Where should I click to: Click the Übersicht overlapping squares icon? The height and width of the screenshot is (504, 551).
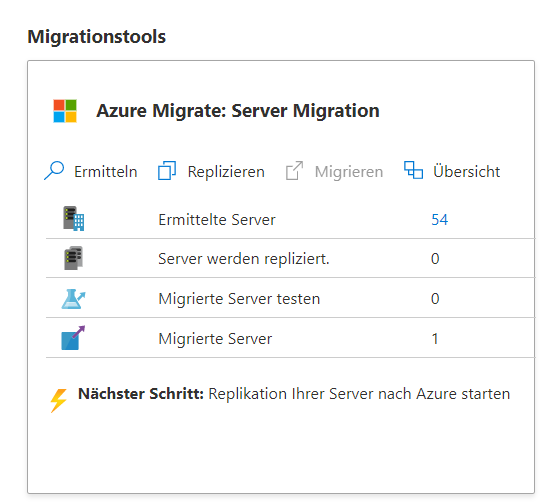413,170
